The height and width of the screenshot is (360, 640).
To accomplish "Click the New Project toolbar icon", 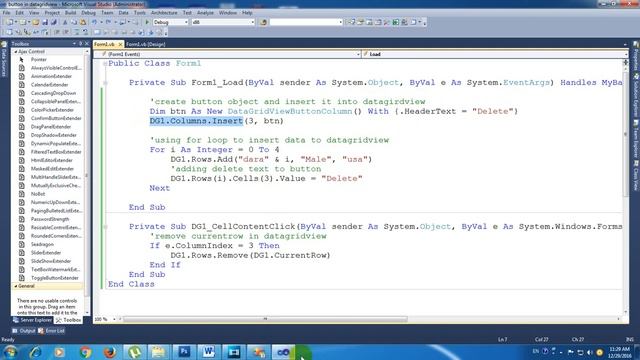I will 9,22.
